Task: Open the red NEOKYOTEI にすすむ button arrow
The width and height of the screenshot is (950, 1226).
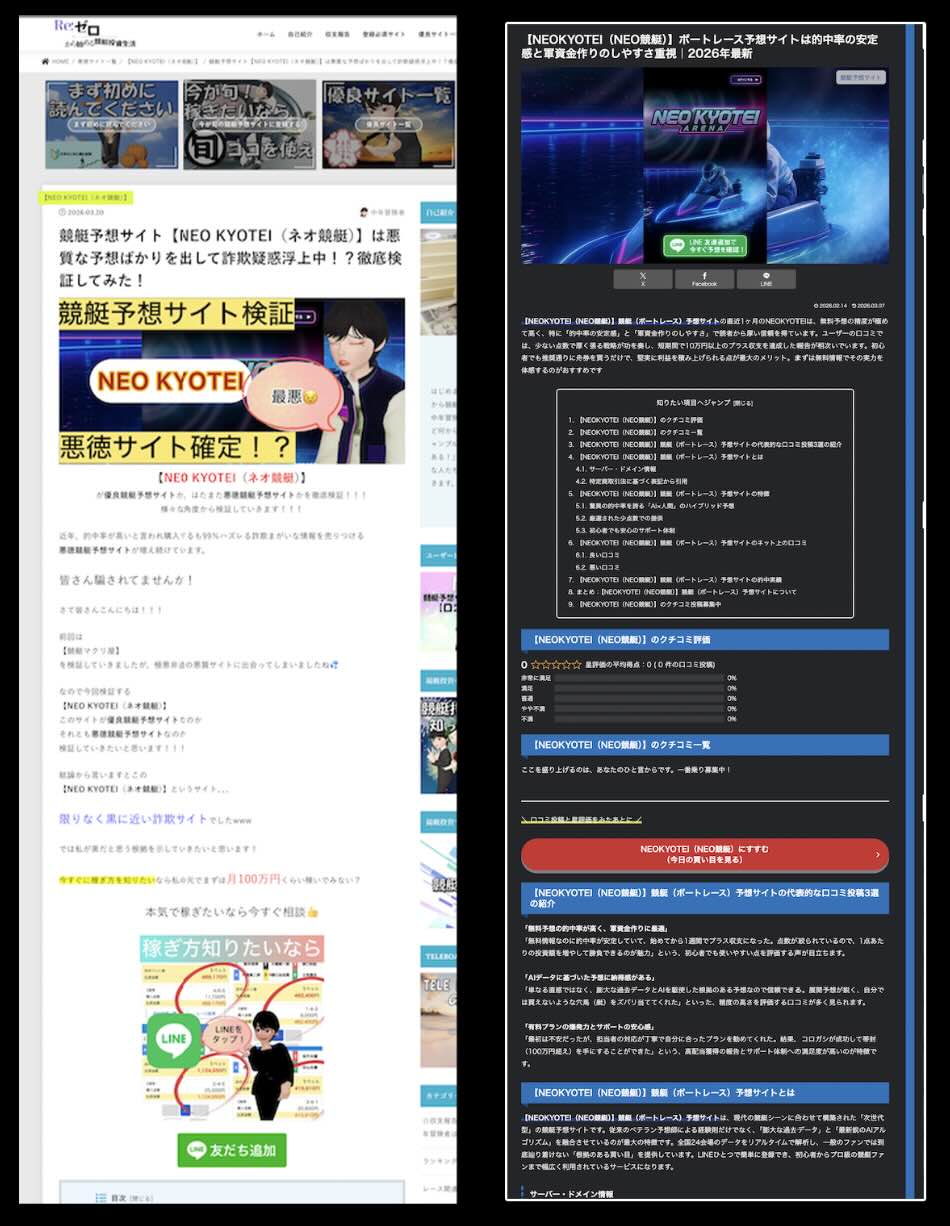Action: [x=877, y=854]
